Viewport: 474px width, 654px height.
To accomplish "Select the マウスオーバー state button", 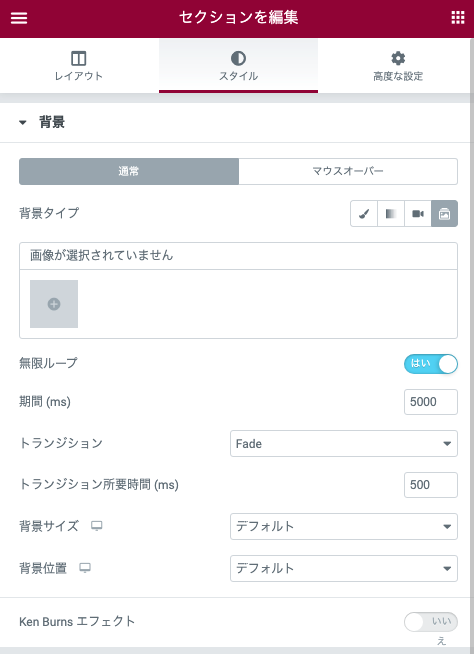I will [x=348, y=171].
